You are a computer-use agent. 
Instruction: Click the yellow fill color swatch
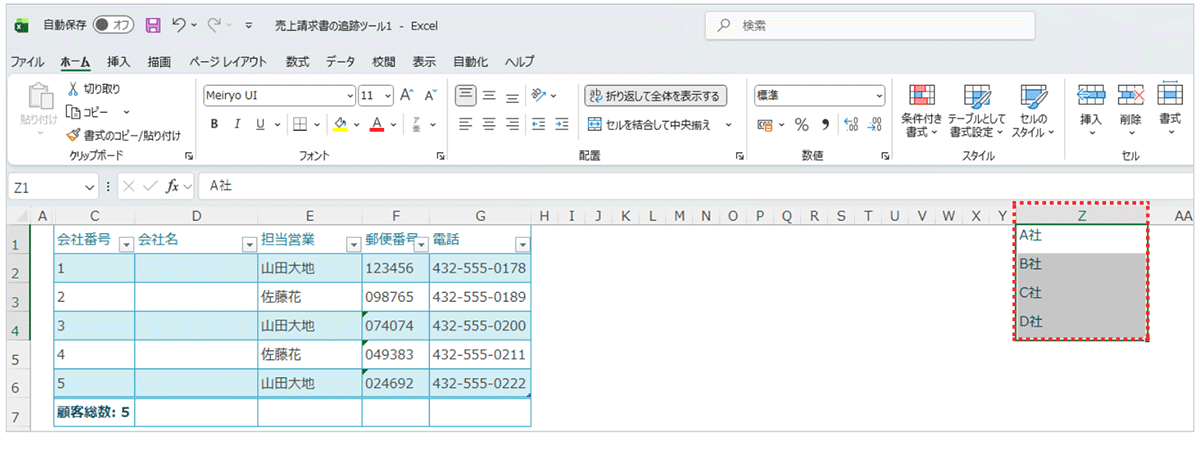pyautogui.click(x=340, y=125)
